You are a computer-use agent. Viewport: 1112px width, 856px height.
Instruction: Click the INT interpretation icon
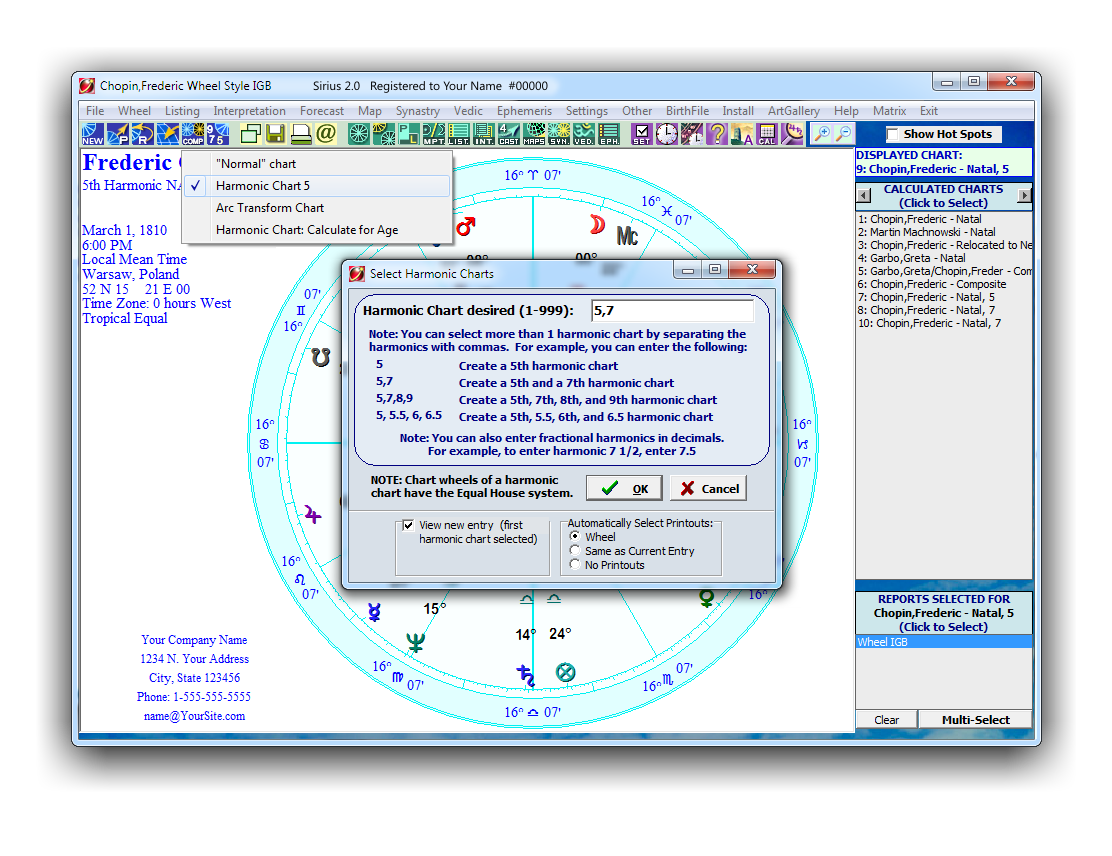(484, 134)
